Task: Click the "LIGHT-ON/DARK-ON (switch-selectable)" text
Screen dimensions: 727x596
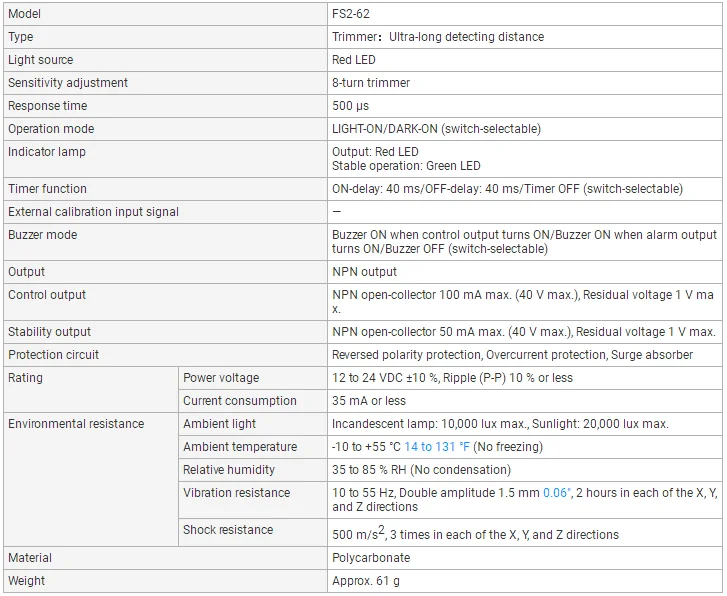Action: (436, 129)
